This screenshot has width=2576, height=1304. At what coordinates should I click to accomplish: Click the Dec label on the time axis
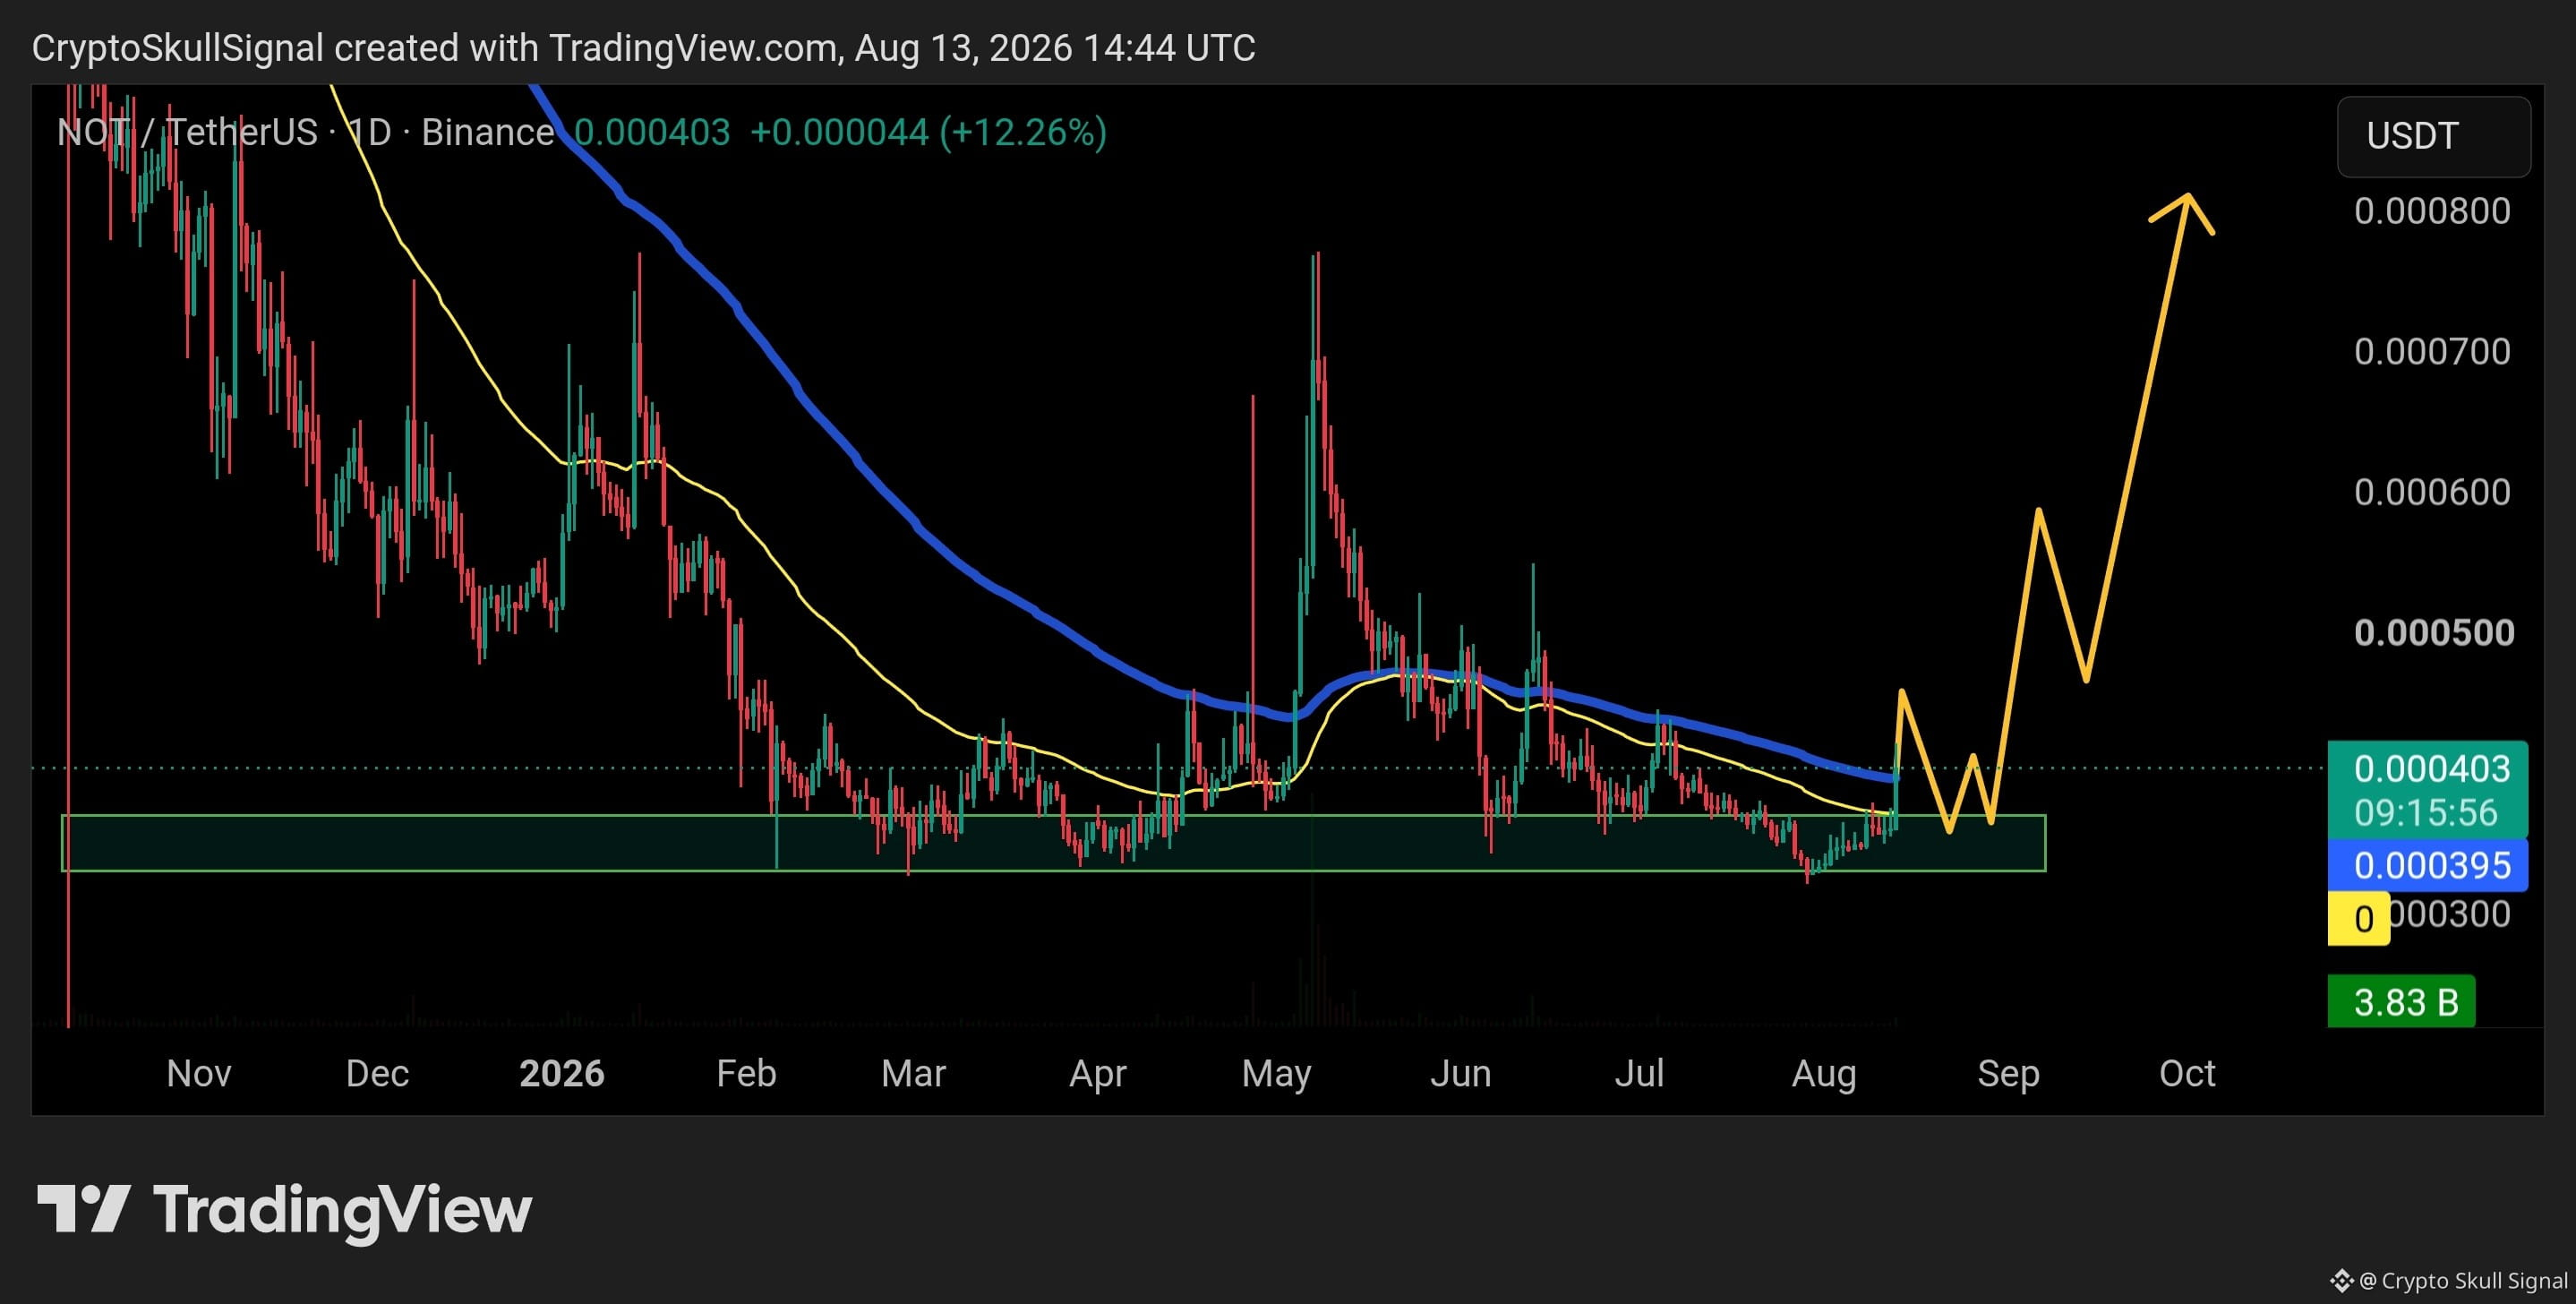pos(377,1073)
